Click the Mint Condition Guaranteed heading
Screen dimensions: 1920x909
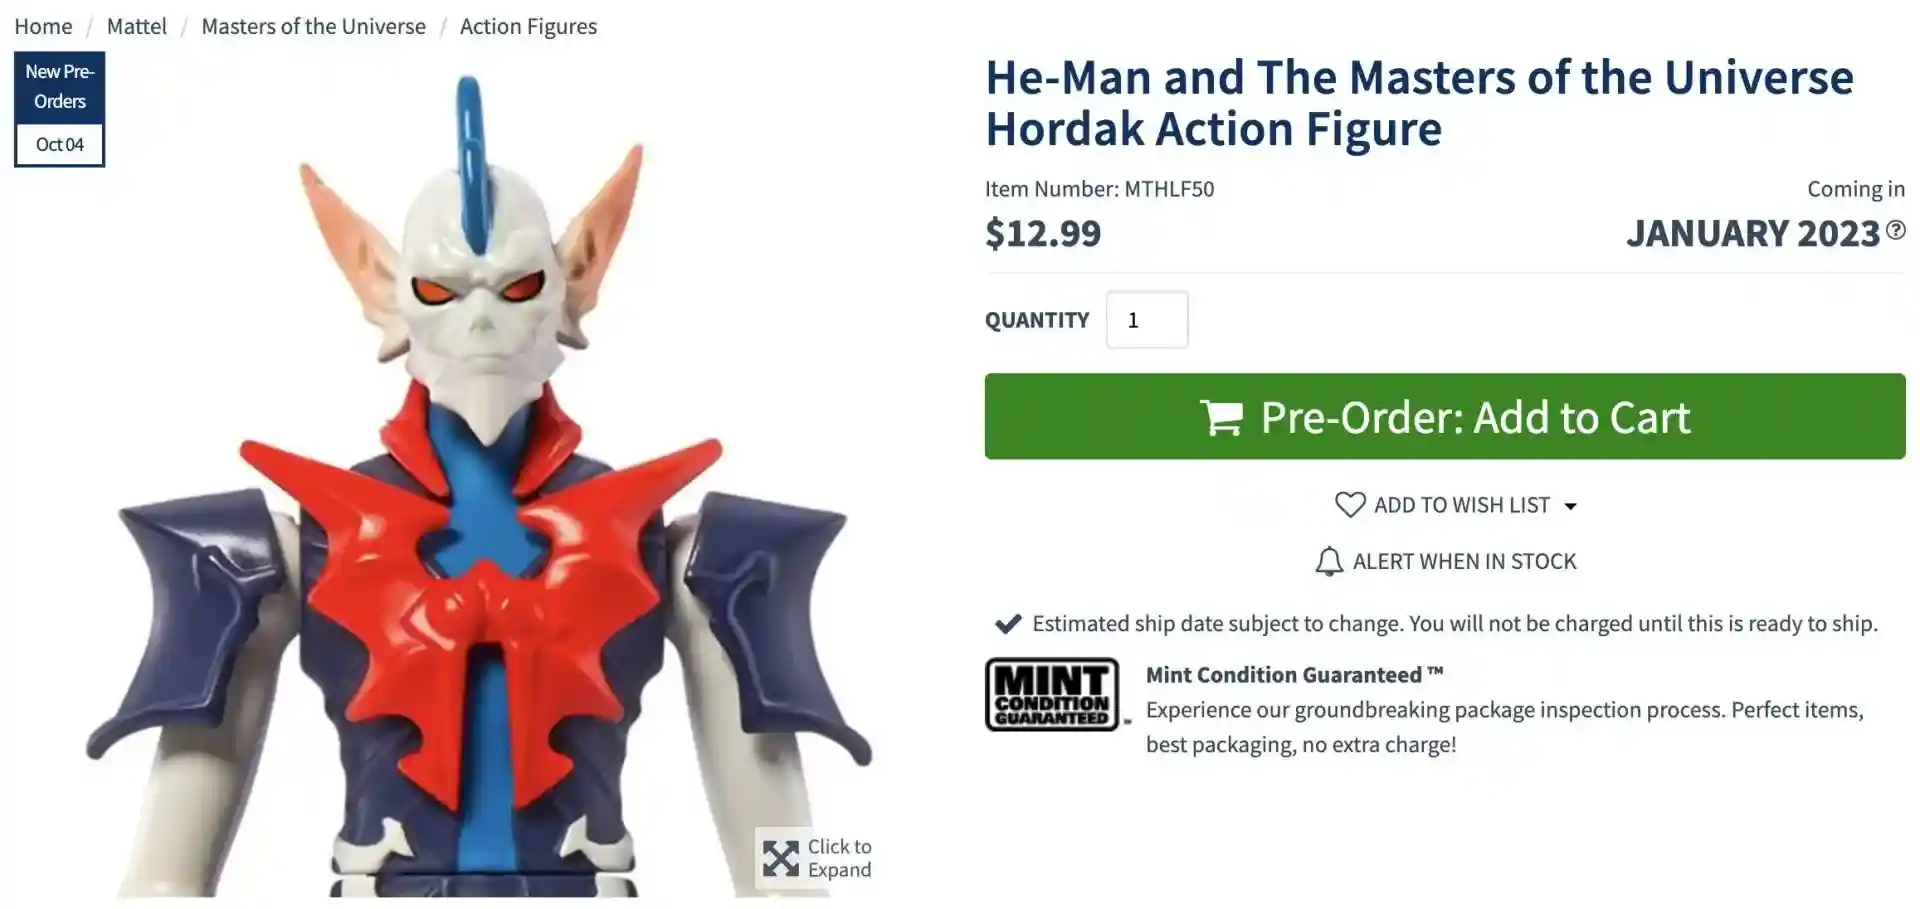tap(1294, 675)
